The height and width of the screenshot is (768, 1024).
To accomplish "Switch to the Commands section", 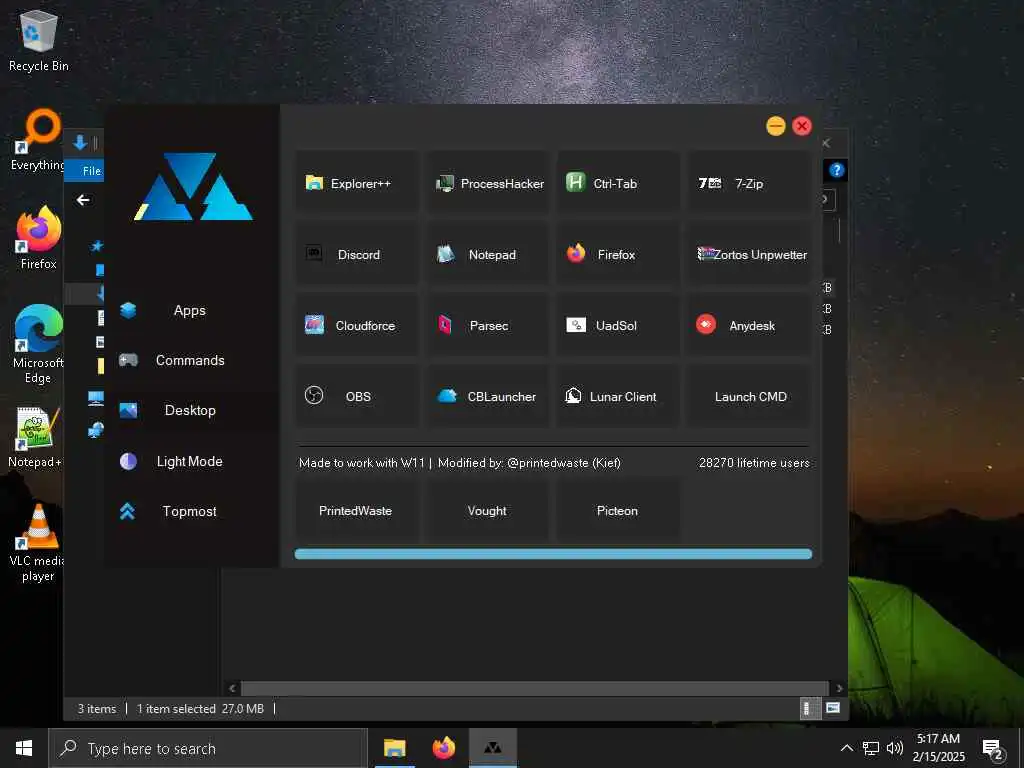I will point(191,360).
